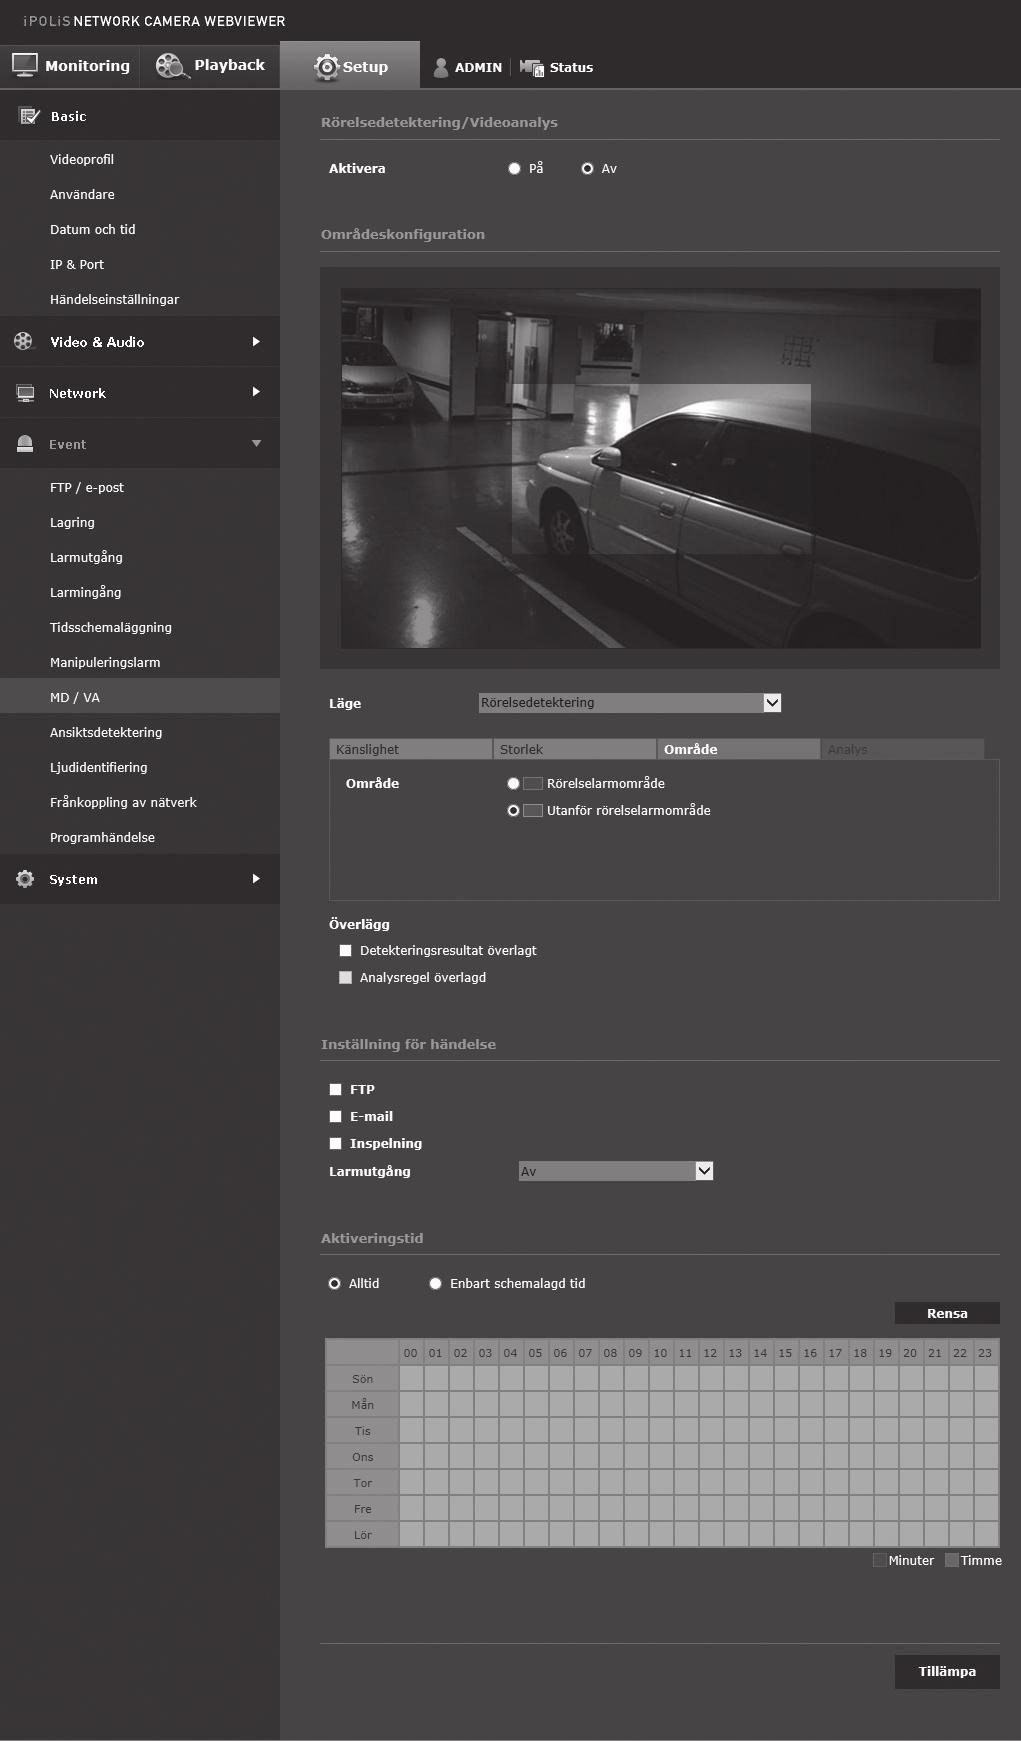Image resolution: width=1021 pixels, height=1742 pixels.
Task: Open Tidsschemaläggning page
Action: pyautogui.click(x=111, y=628)
